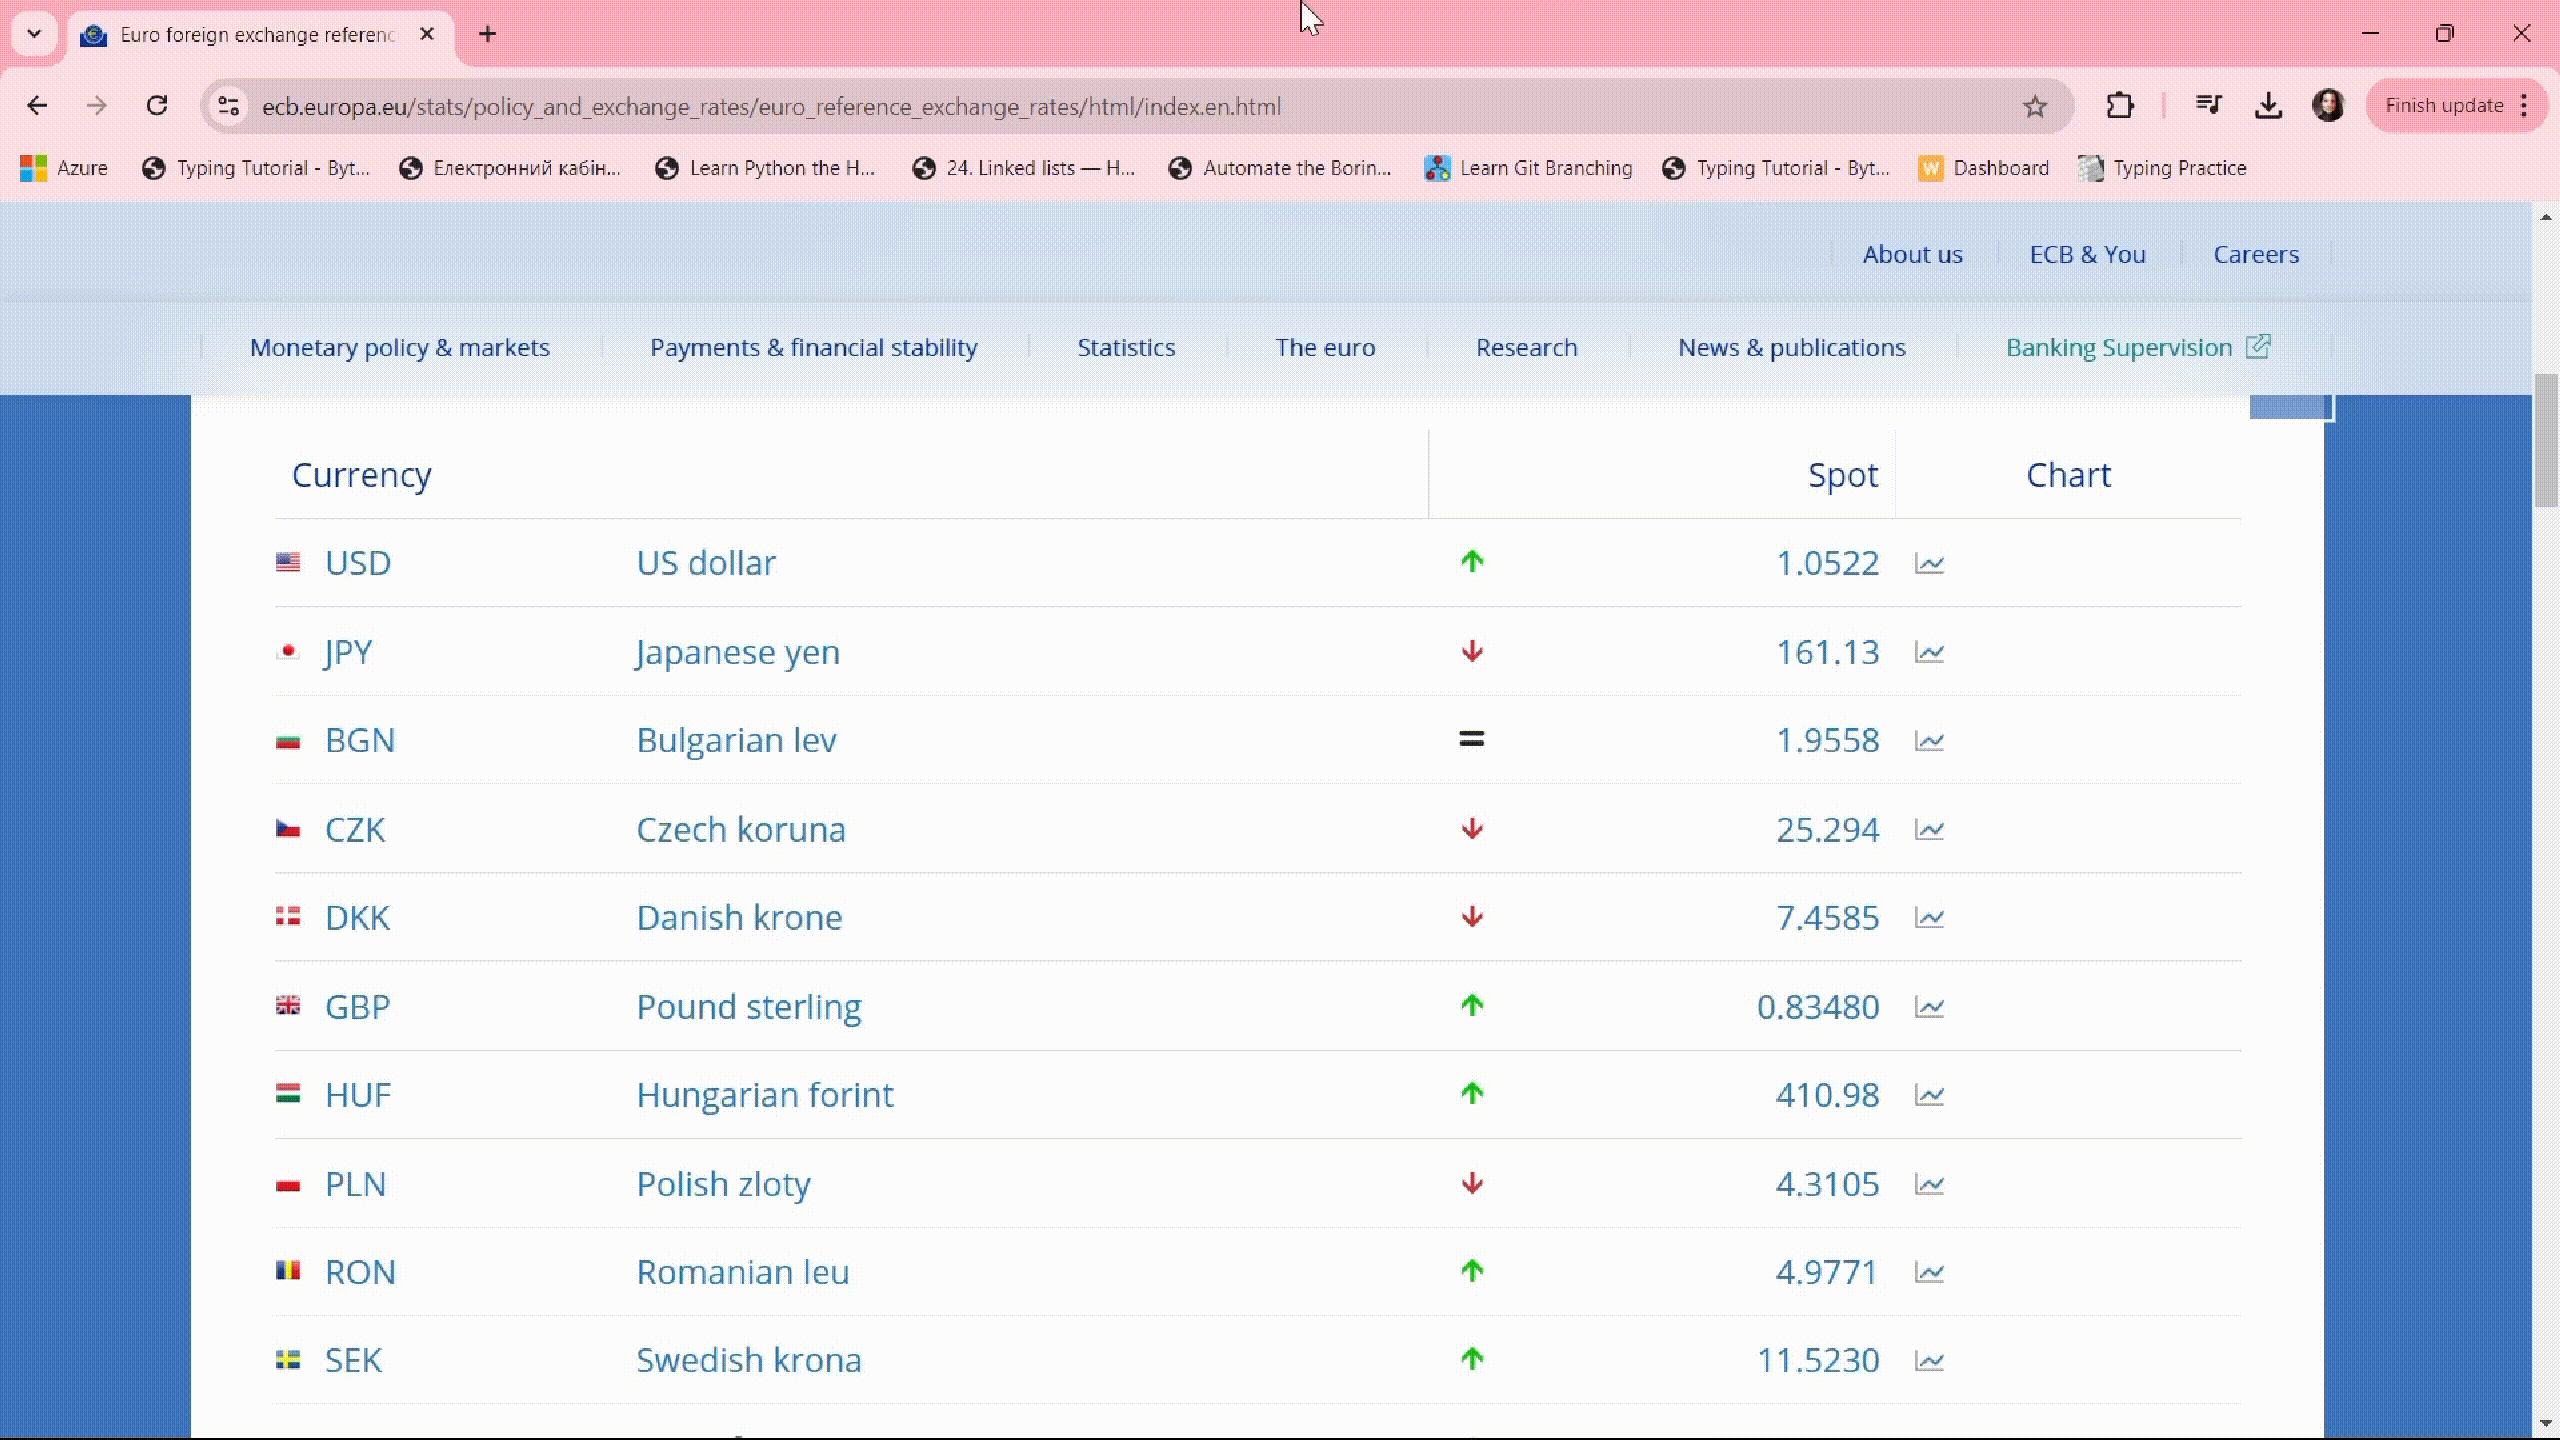
Task: Click the Finish update button
Action: [x=2443, y=106]
